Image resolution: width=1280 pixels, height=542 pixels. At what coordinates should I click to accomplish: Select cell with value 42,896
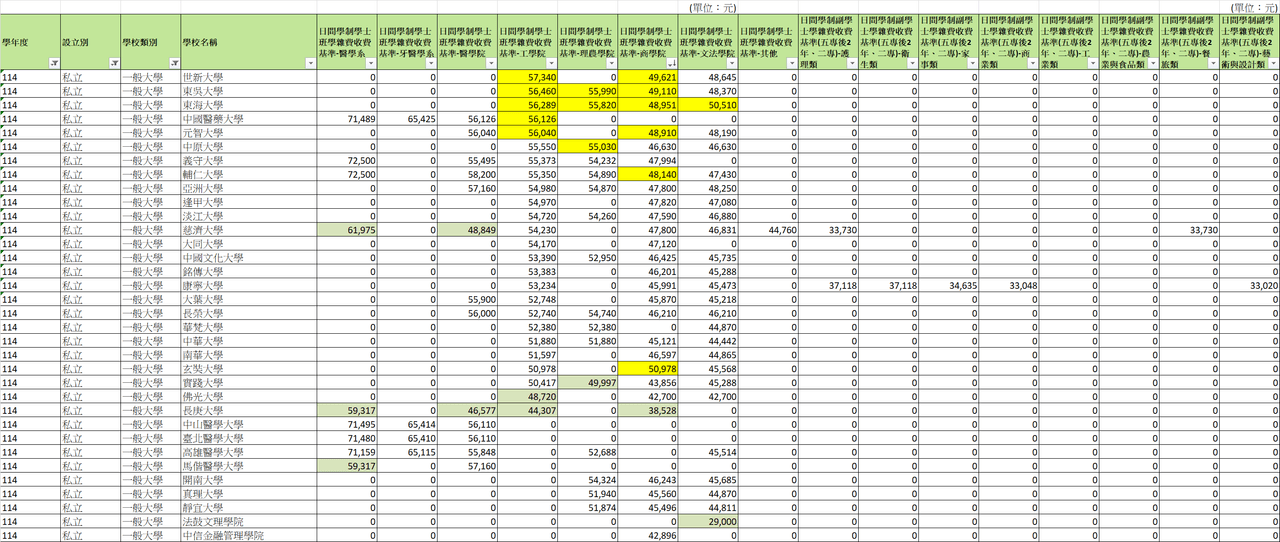click(x=648, y=536)
